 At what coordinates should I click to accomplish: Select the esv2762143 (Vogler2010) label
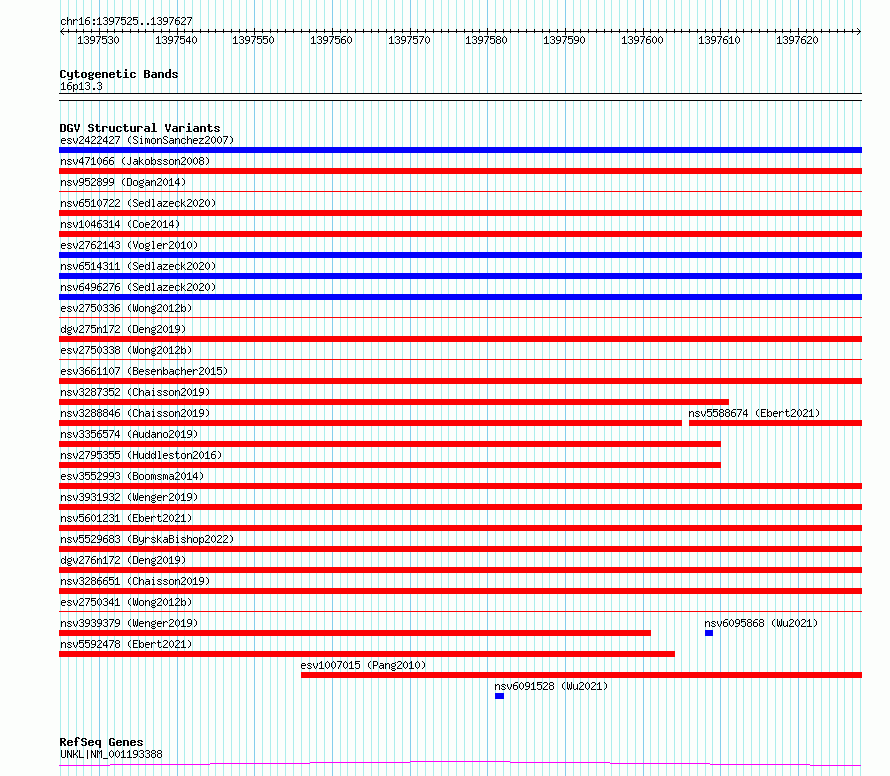pyautogui.click(x=129, y=245)
